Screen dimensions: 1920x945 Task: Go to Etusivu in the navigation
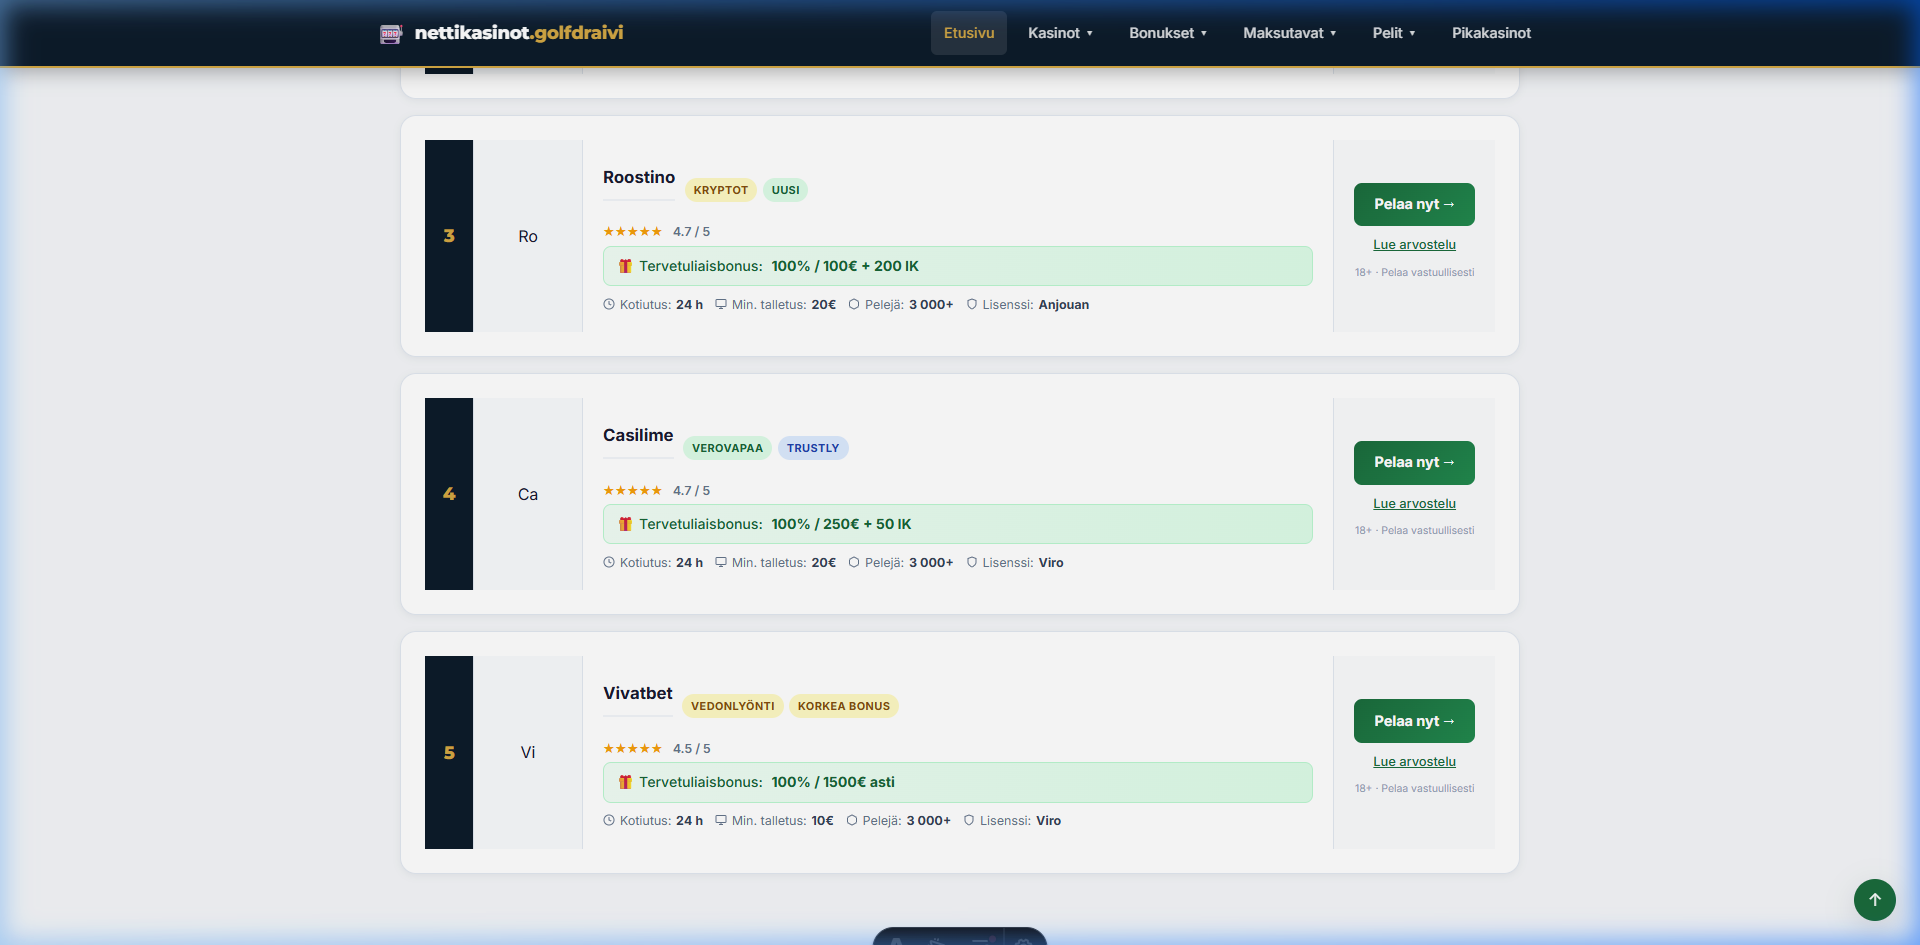[969, 33]
